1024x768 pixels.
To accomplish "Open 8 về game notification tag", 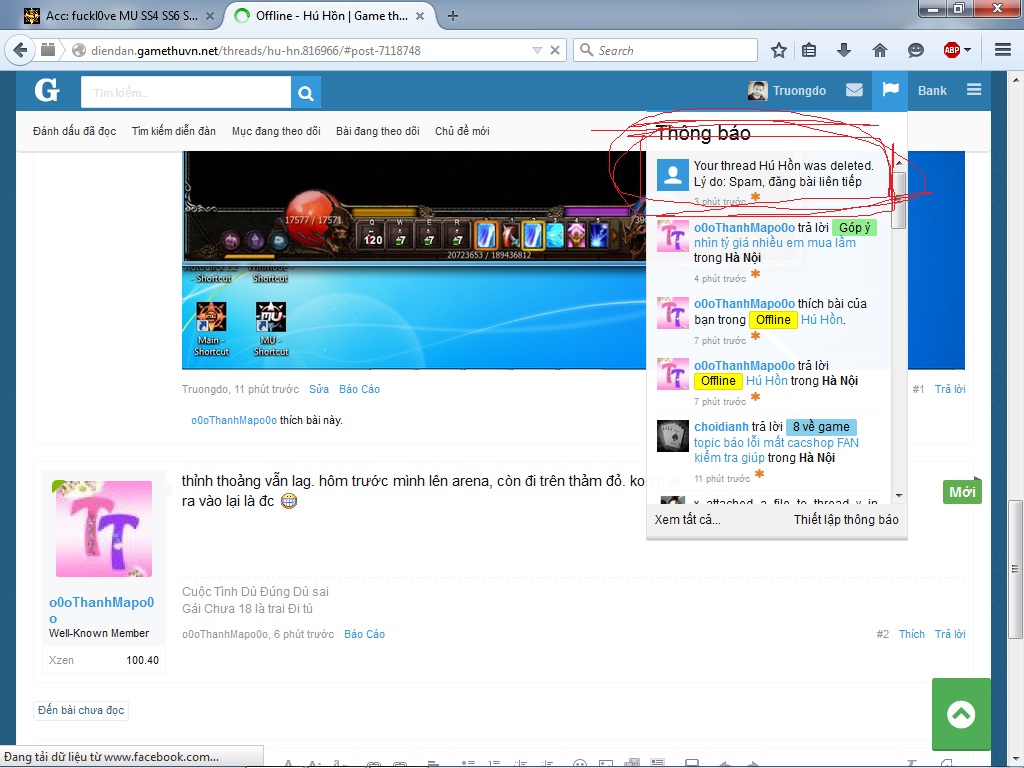I will (821, 426).
